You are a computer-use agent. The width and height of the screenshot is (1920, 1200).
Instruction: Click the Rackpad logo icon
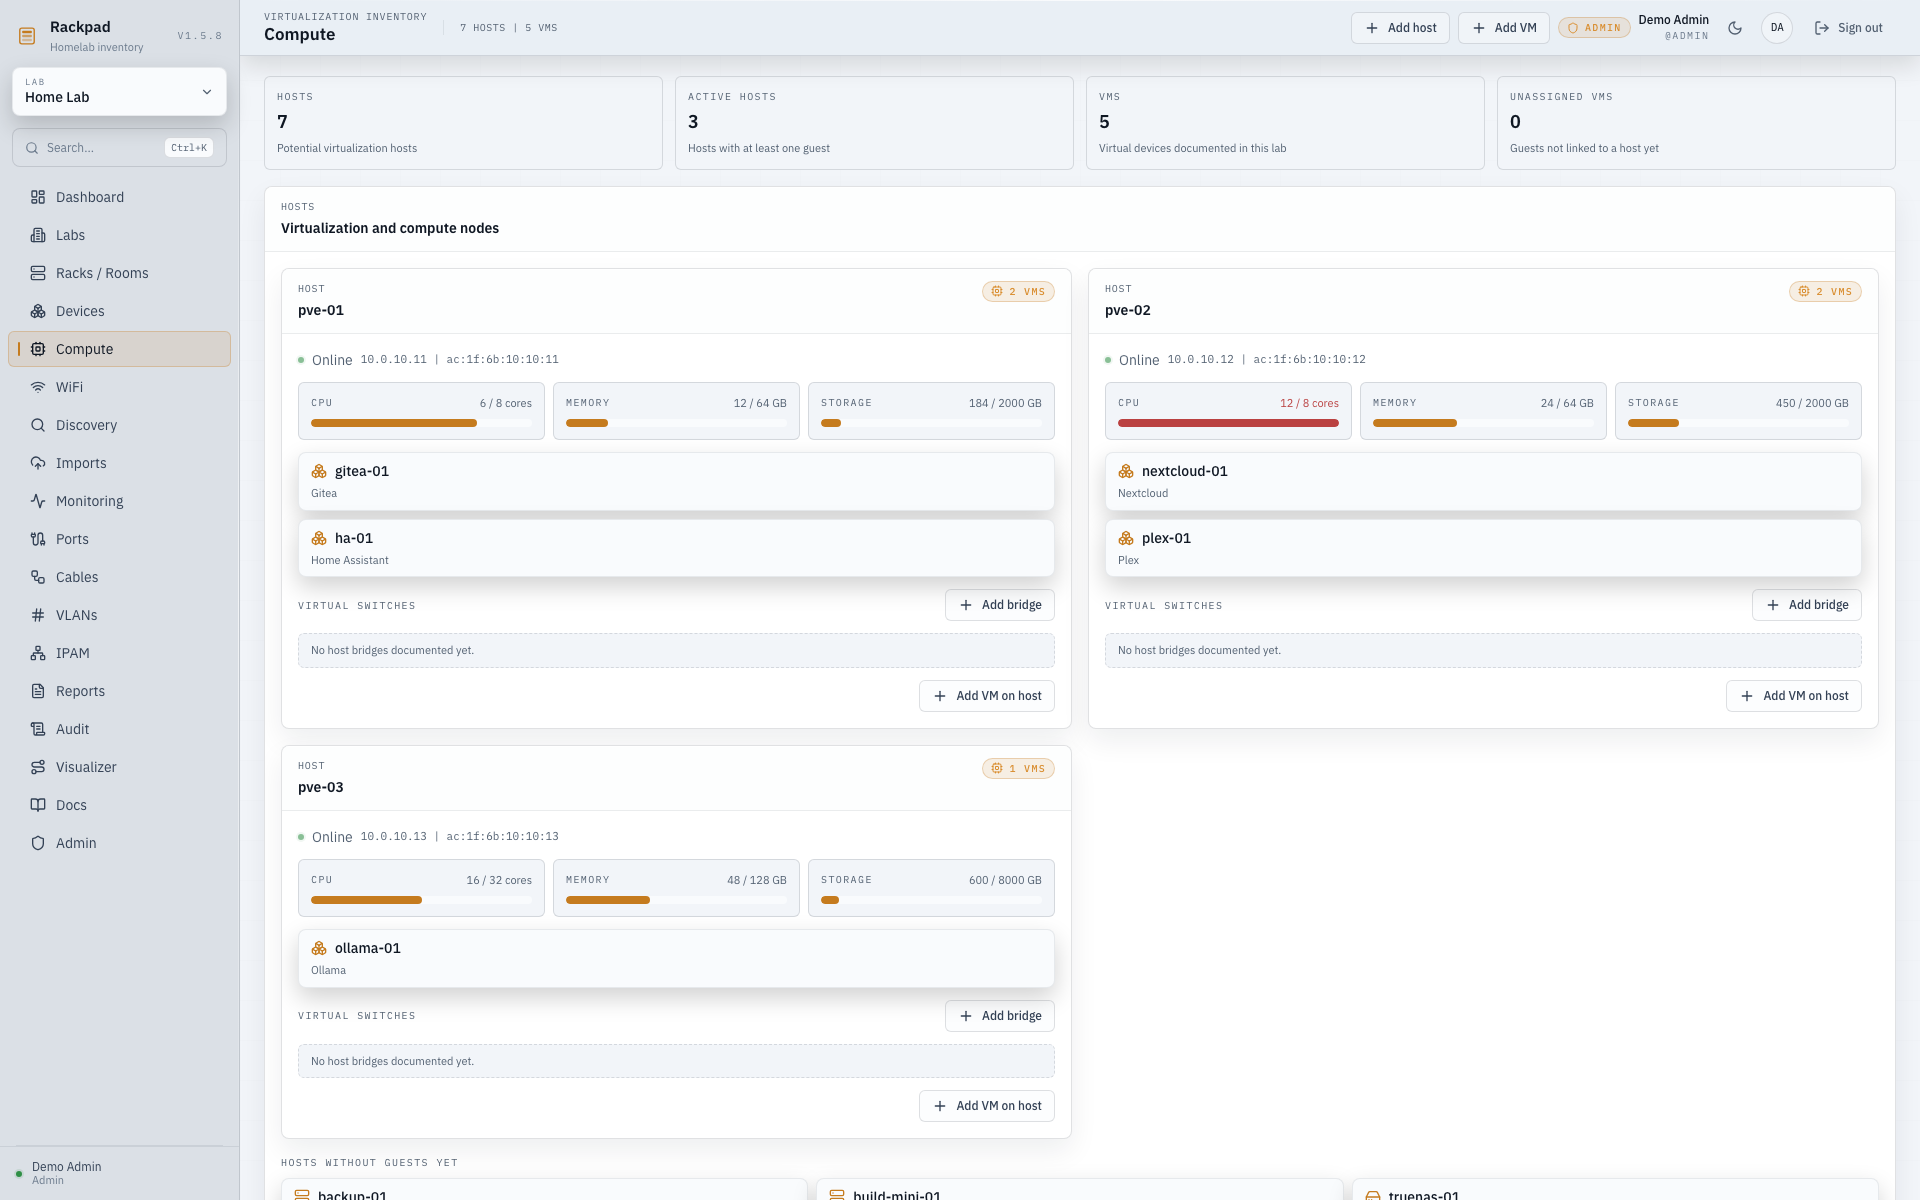(27, 36)
